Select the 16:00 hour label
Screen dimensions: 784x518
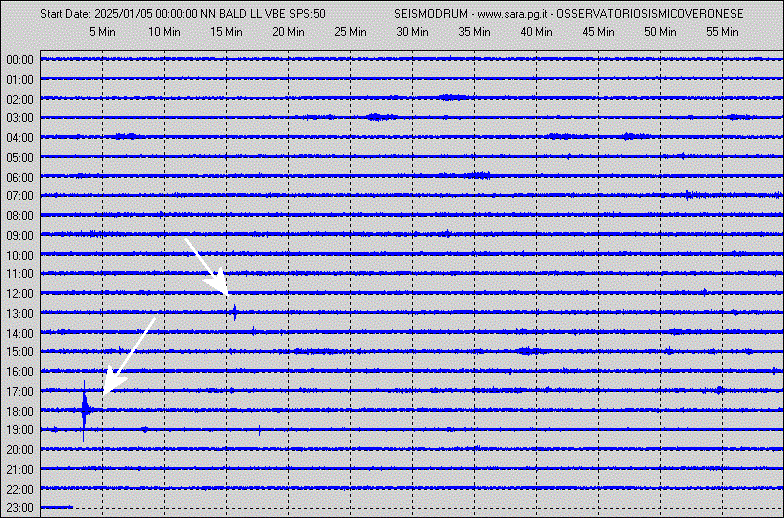tap(20, 372)
